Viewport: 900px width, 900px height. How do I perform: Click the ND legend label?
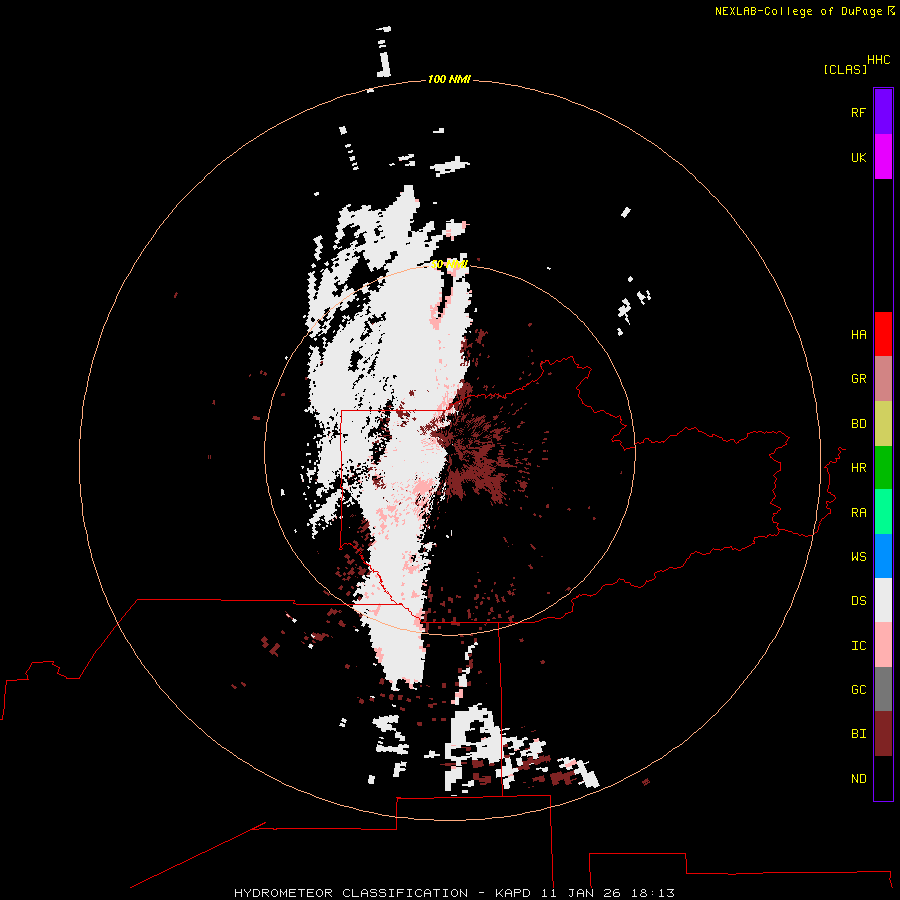tap(858, 779)
